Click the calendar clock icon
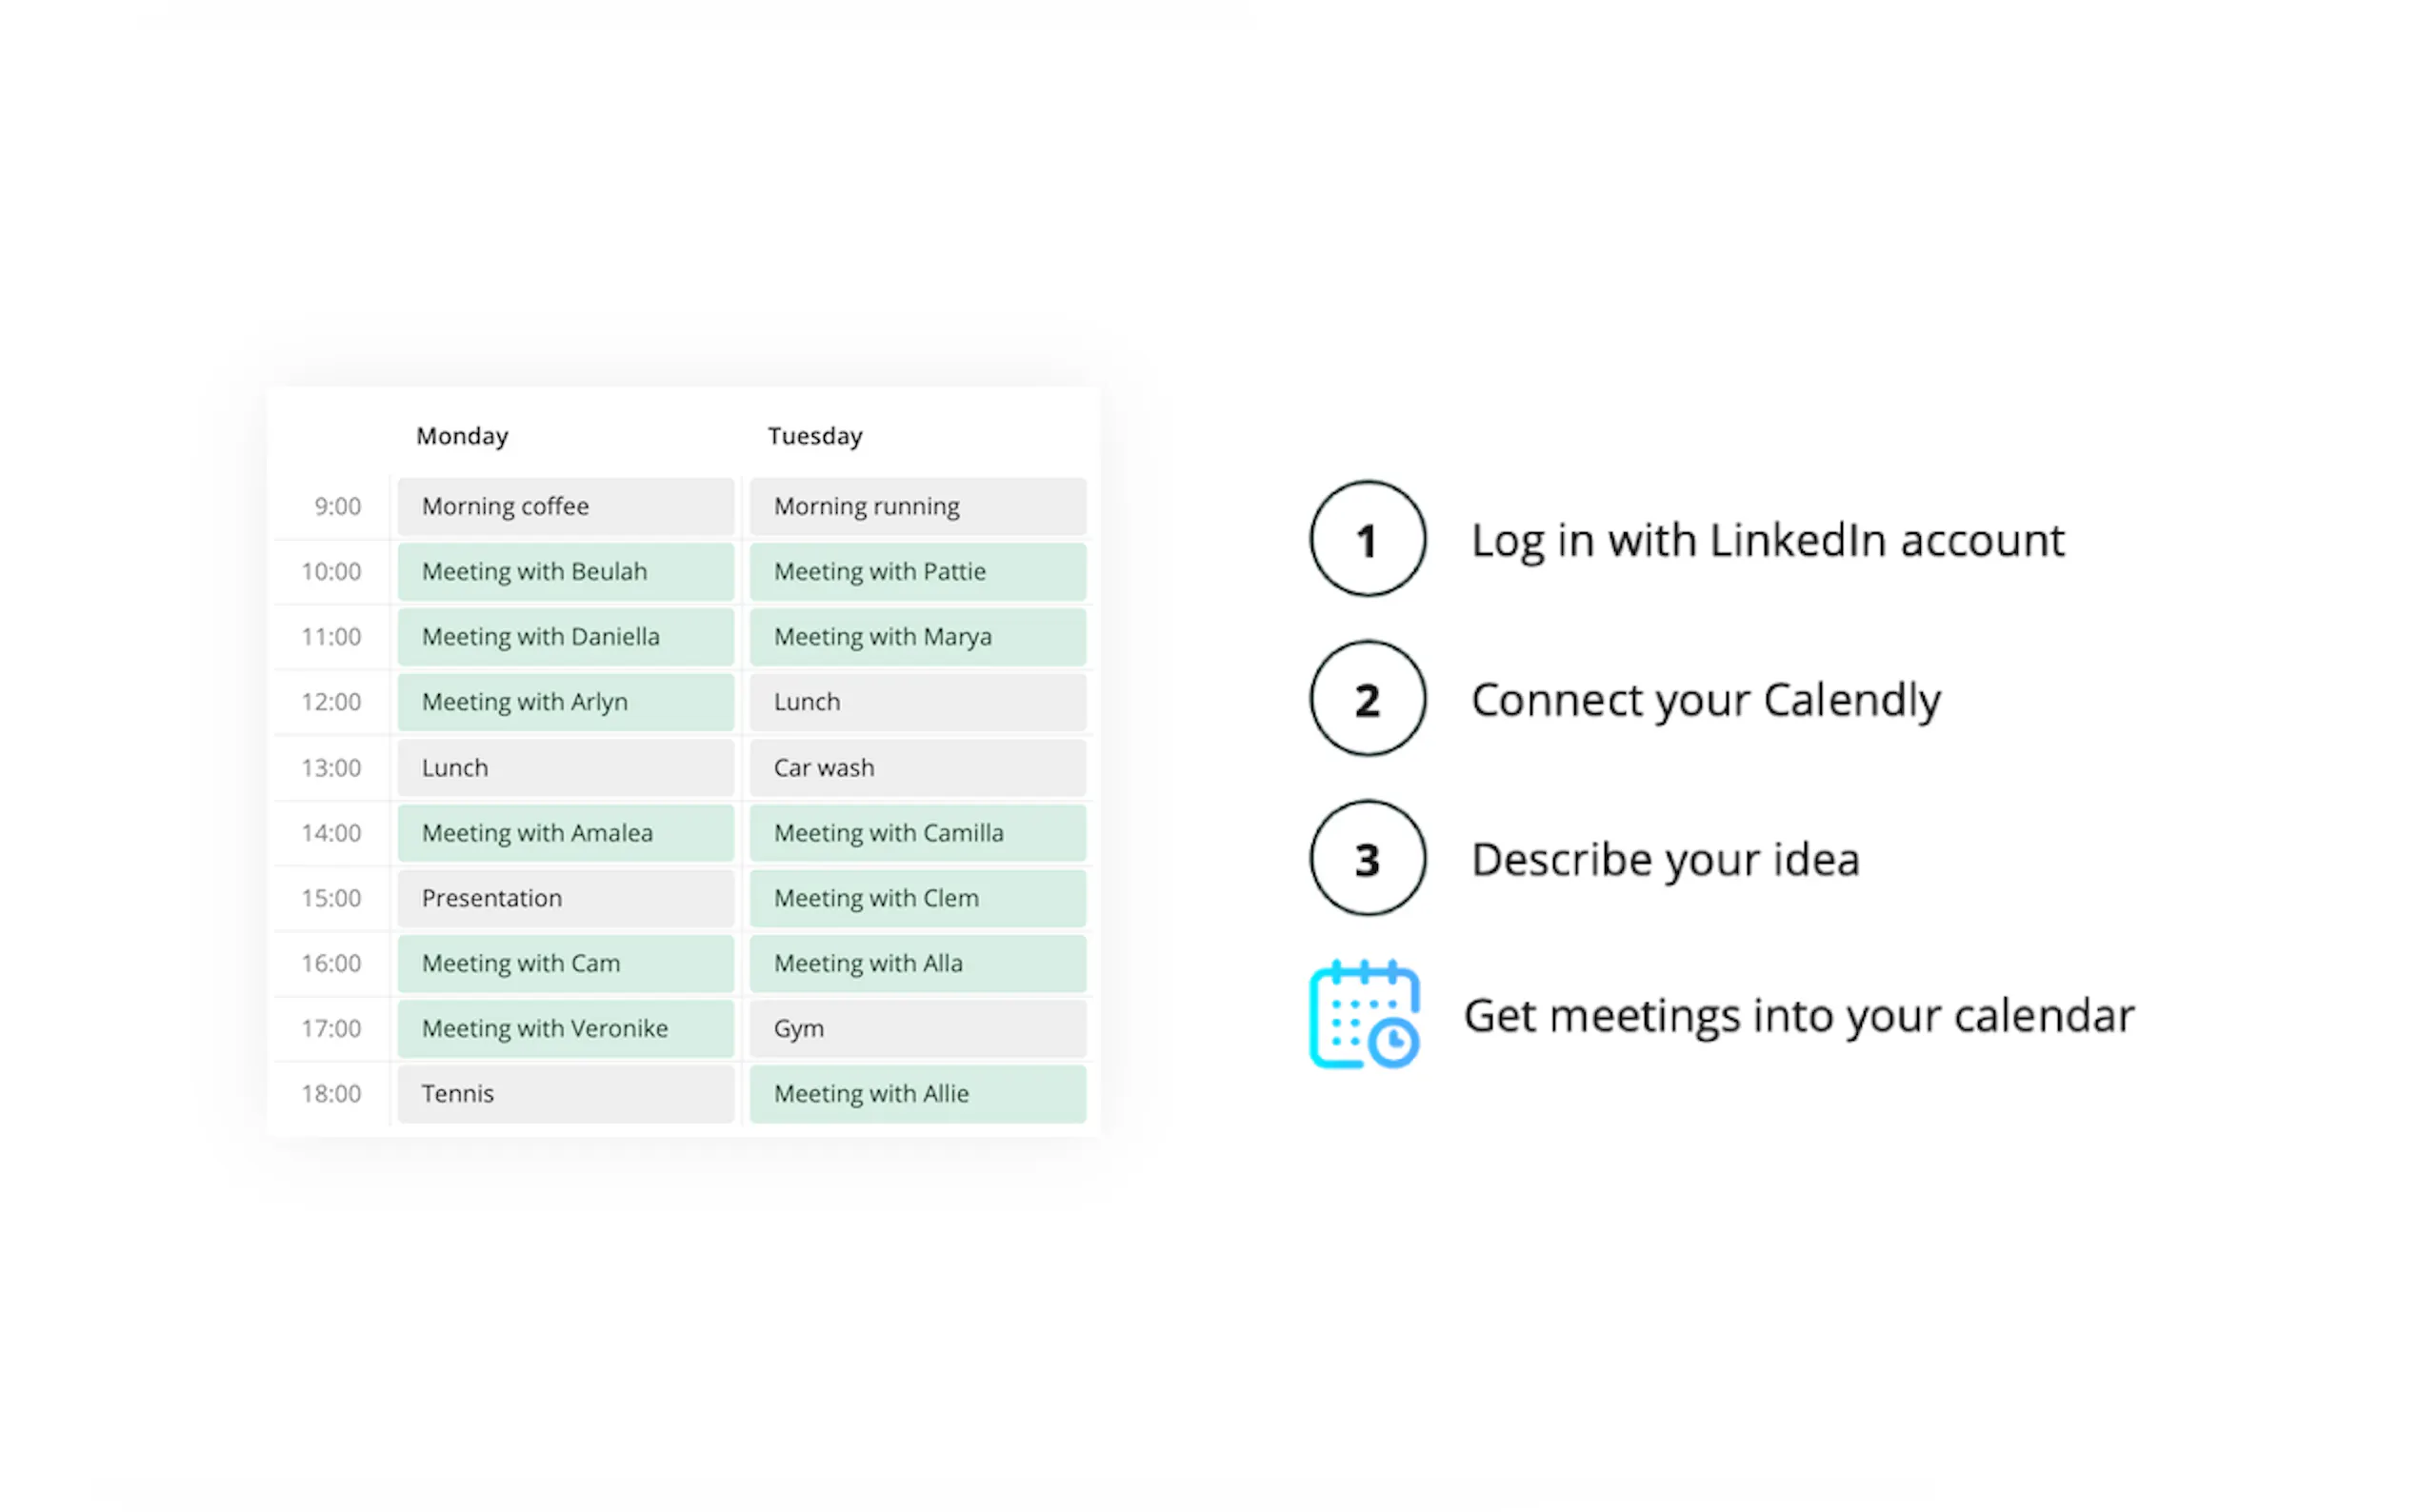Image resolution: width=2419 pixels, height=1512 pixels. pos(1365,1015)
